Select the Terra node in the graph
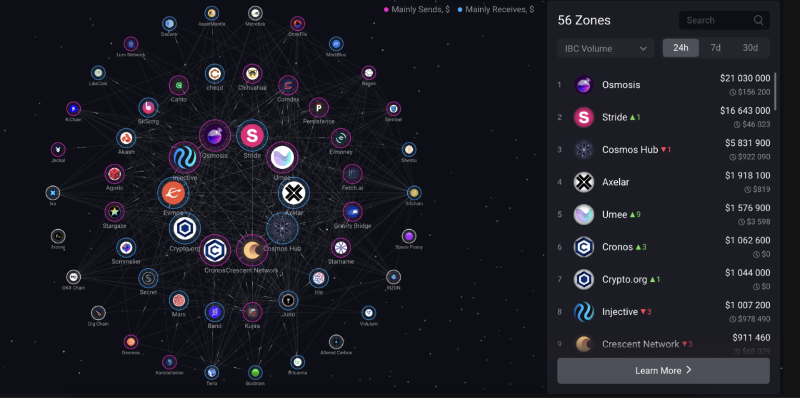 (x=212, y=372)
